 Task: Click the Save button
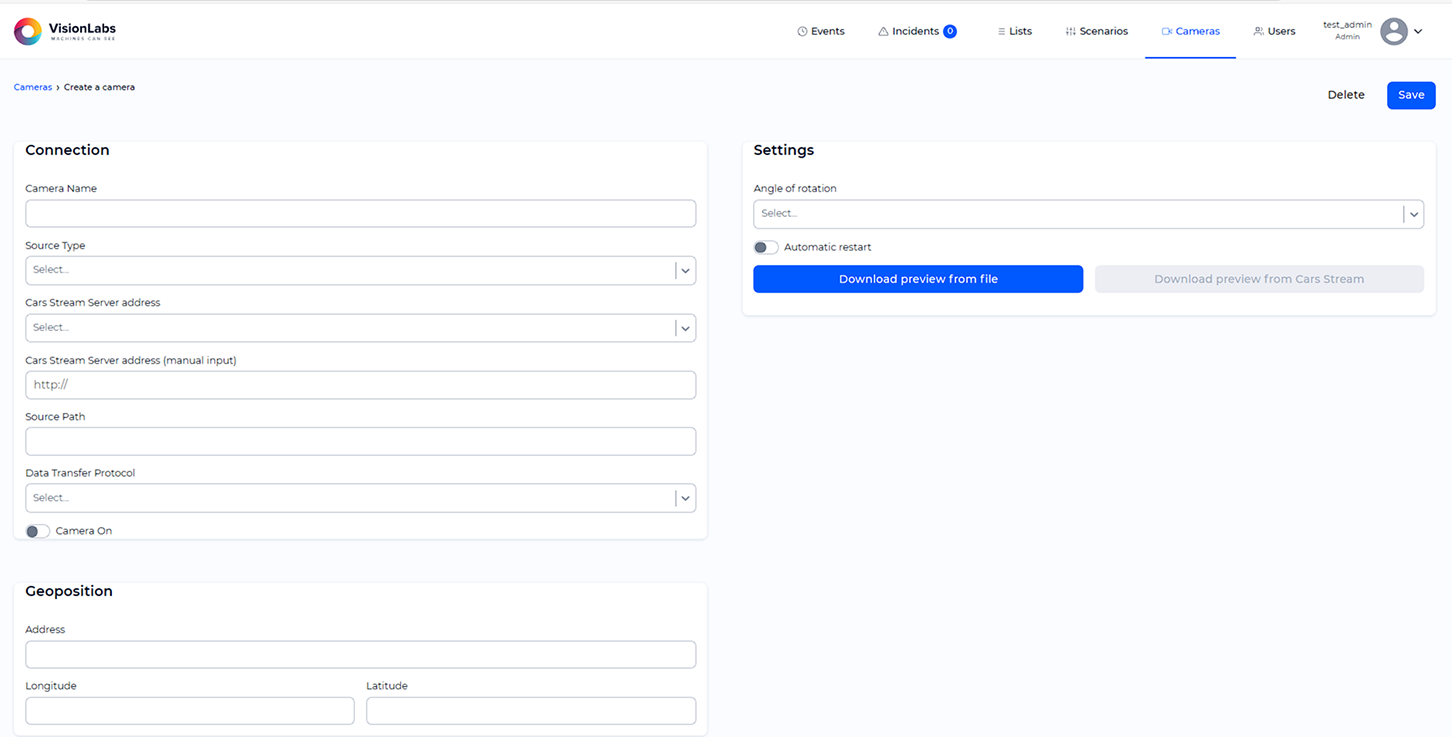pos(1410,94)
